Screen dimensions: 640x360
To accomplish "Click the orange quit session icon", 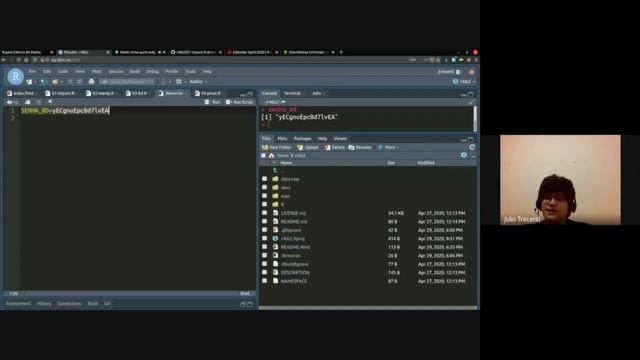I will pyautogui.click(x=472, y=72).
